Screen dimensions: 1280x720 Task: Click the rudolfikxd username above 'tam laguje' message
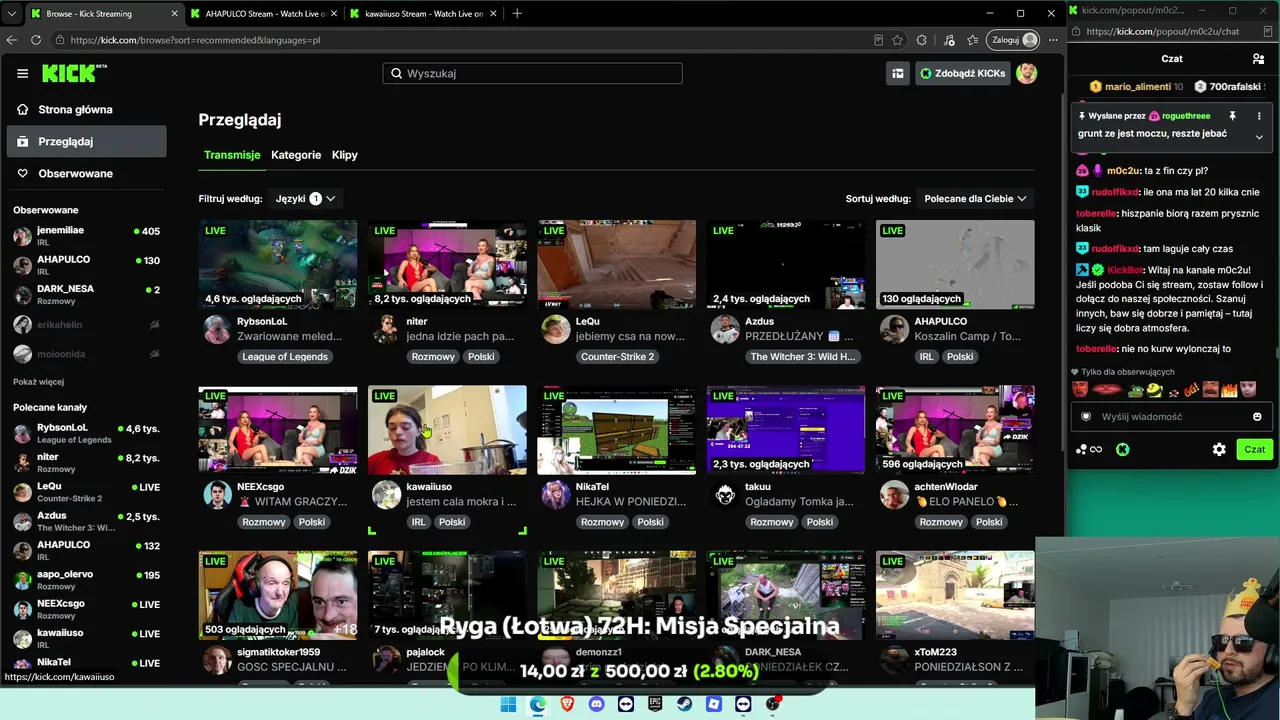pos(1115,249)
